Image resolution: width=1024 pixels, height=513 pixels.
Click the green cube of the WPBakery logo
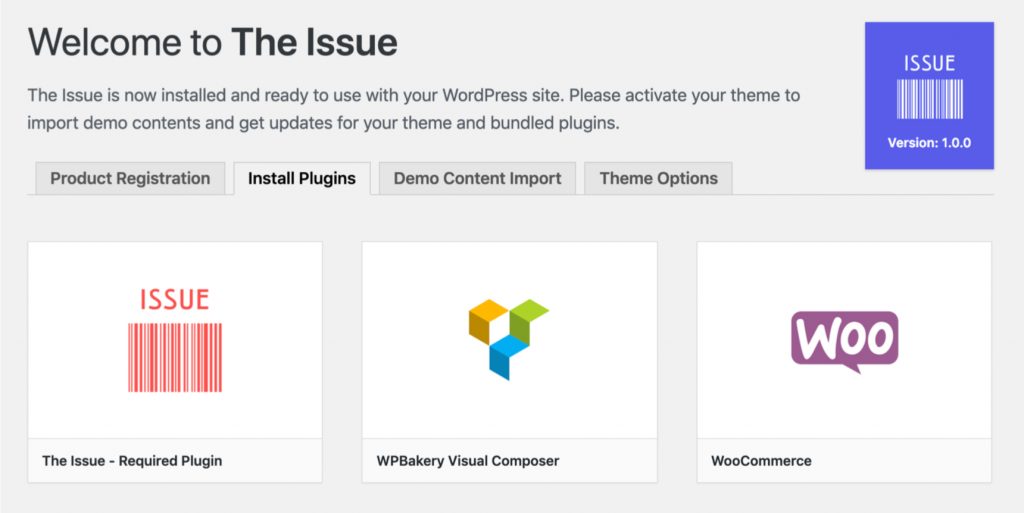coord(528,320)
